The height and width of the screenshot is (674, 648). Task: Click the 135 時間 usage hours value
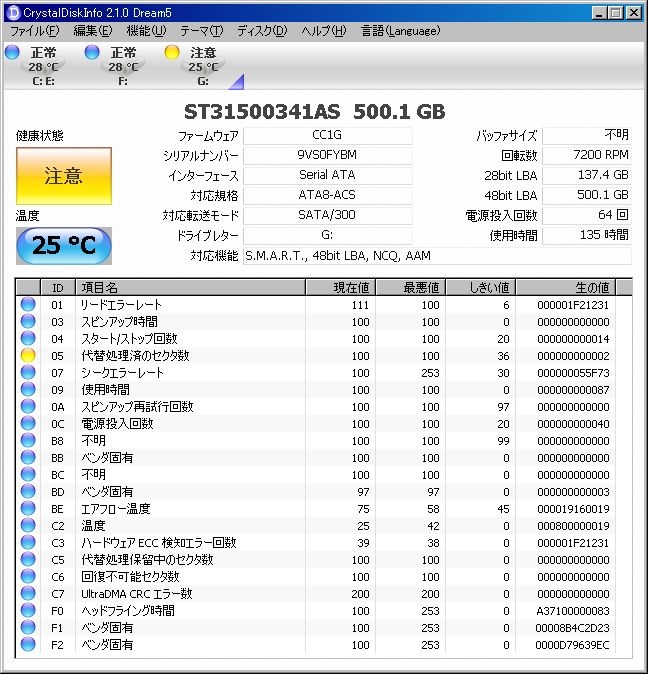tap(587, 235)
